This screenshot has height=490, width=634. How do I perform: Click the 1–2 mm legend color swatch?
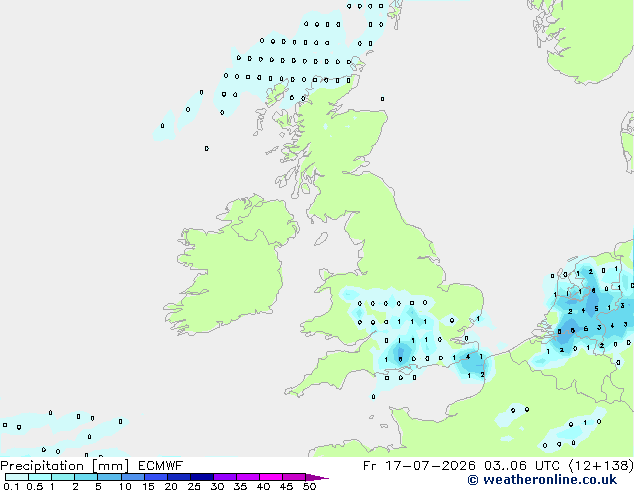click(63, 477)
